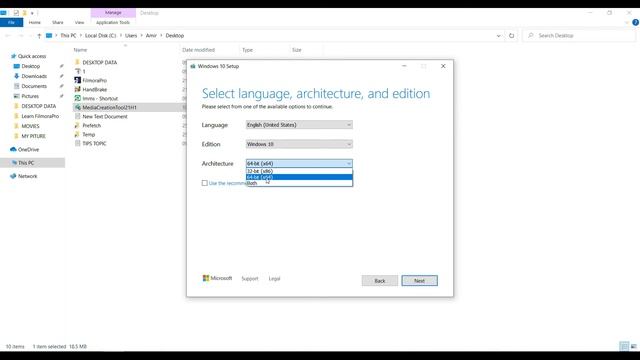Open Pictures in navigation pane
Image resolution: width=640 pixels, height=360 pixels.
click(30, 96)
